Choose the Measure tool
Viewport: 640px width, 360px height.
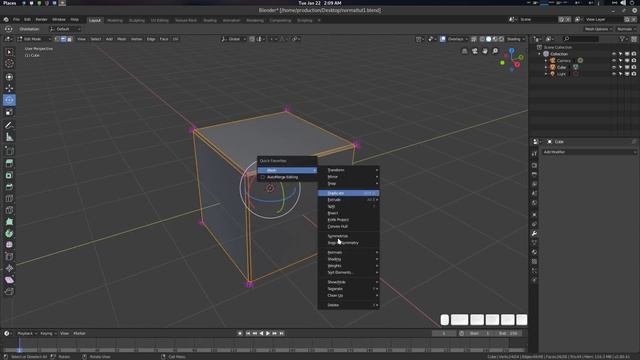pos(9,138)
